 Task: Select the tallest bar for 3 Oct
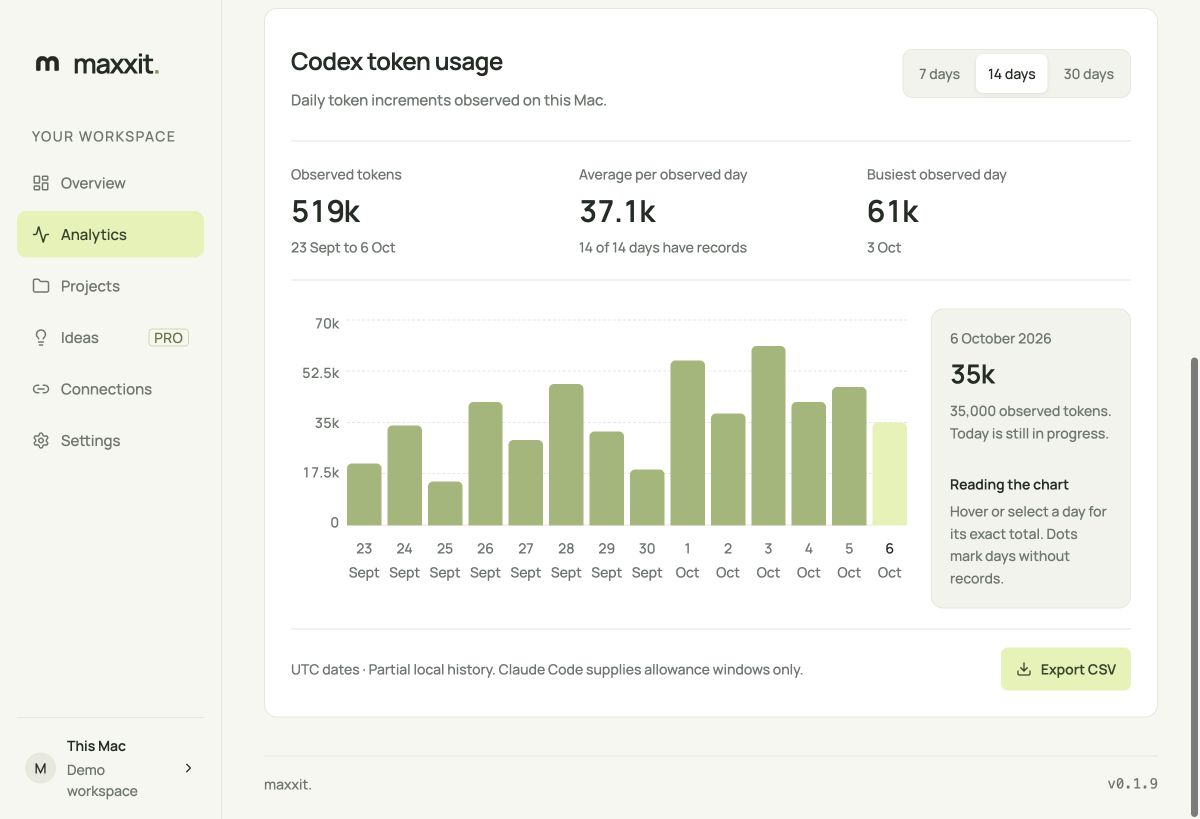768,436
